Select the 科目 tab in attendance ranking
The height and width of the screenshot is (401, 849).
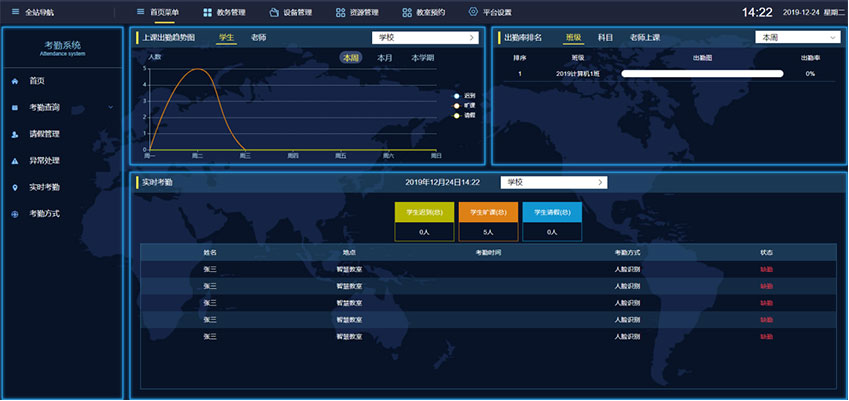pyautogui.click(x=605, y=37)
